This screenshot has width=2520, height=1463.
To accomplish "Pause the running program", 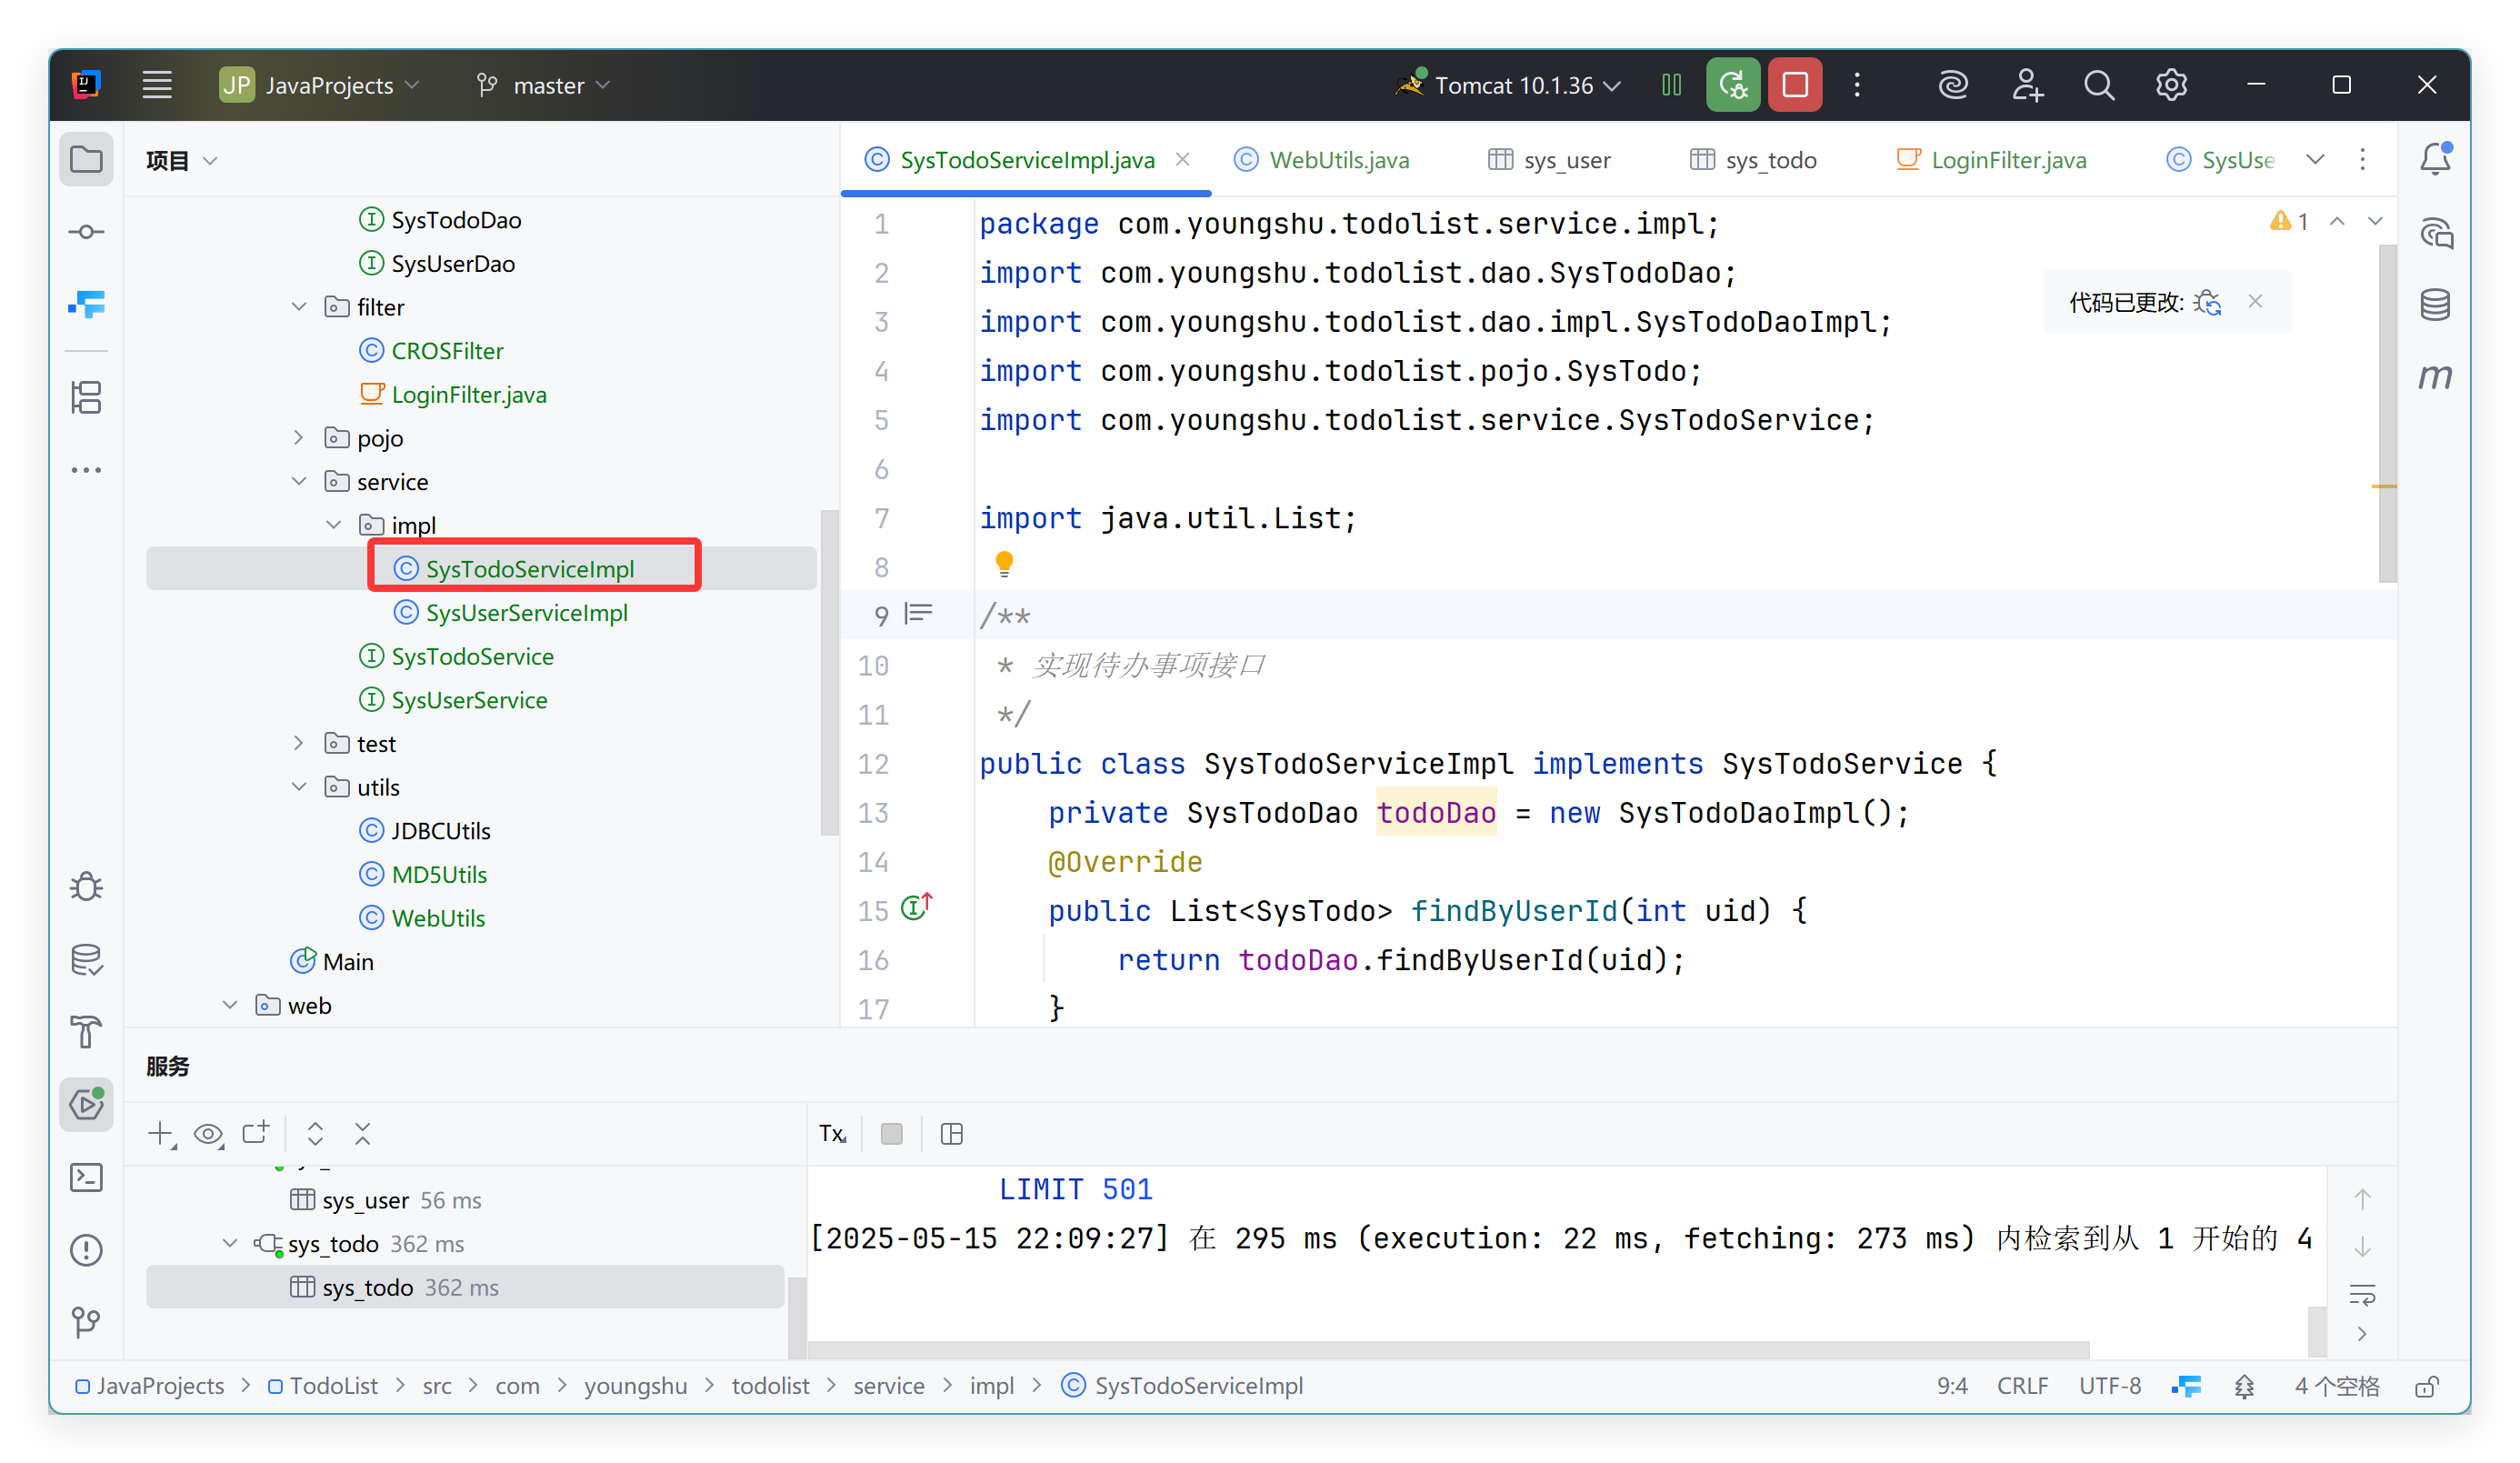I will (x=1671, y=85).
